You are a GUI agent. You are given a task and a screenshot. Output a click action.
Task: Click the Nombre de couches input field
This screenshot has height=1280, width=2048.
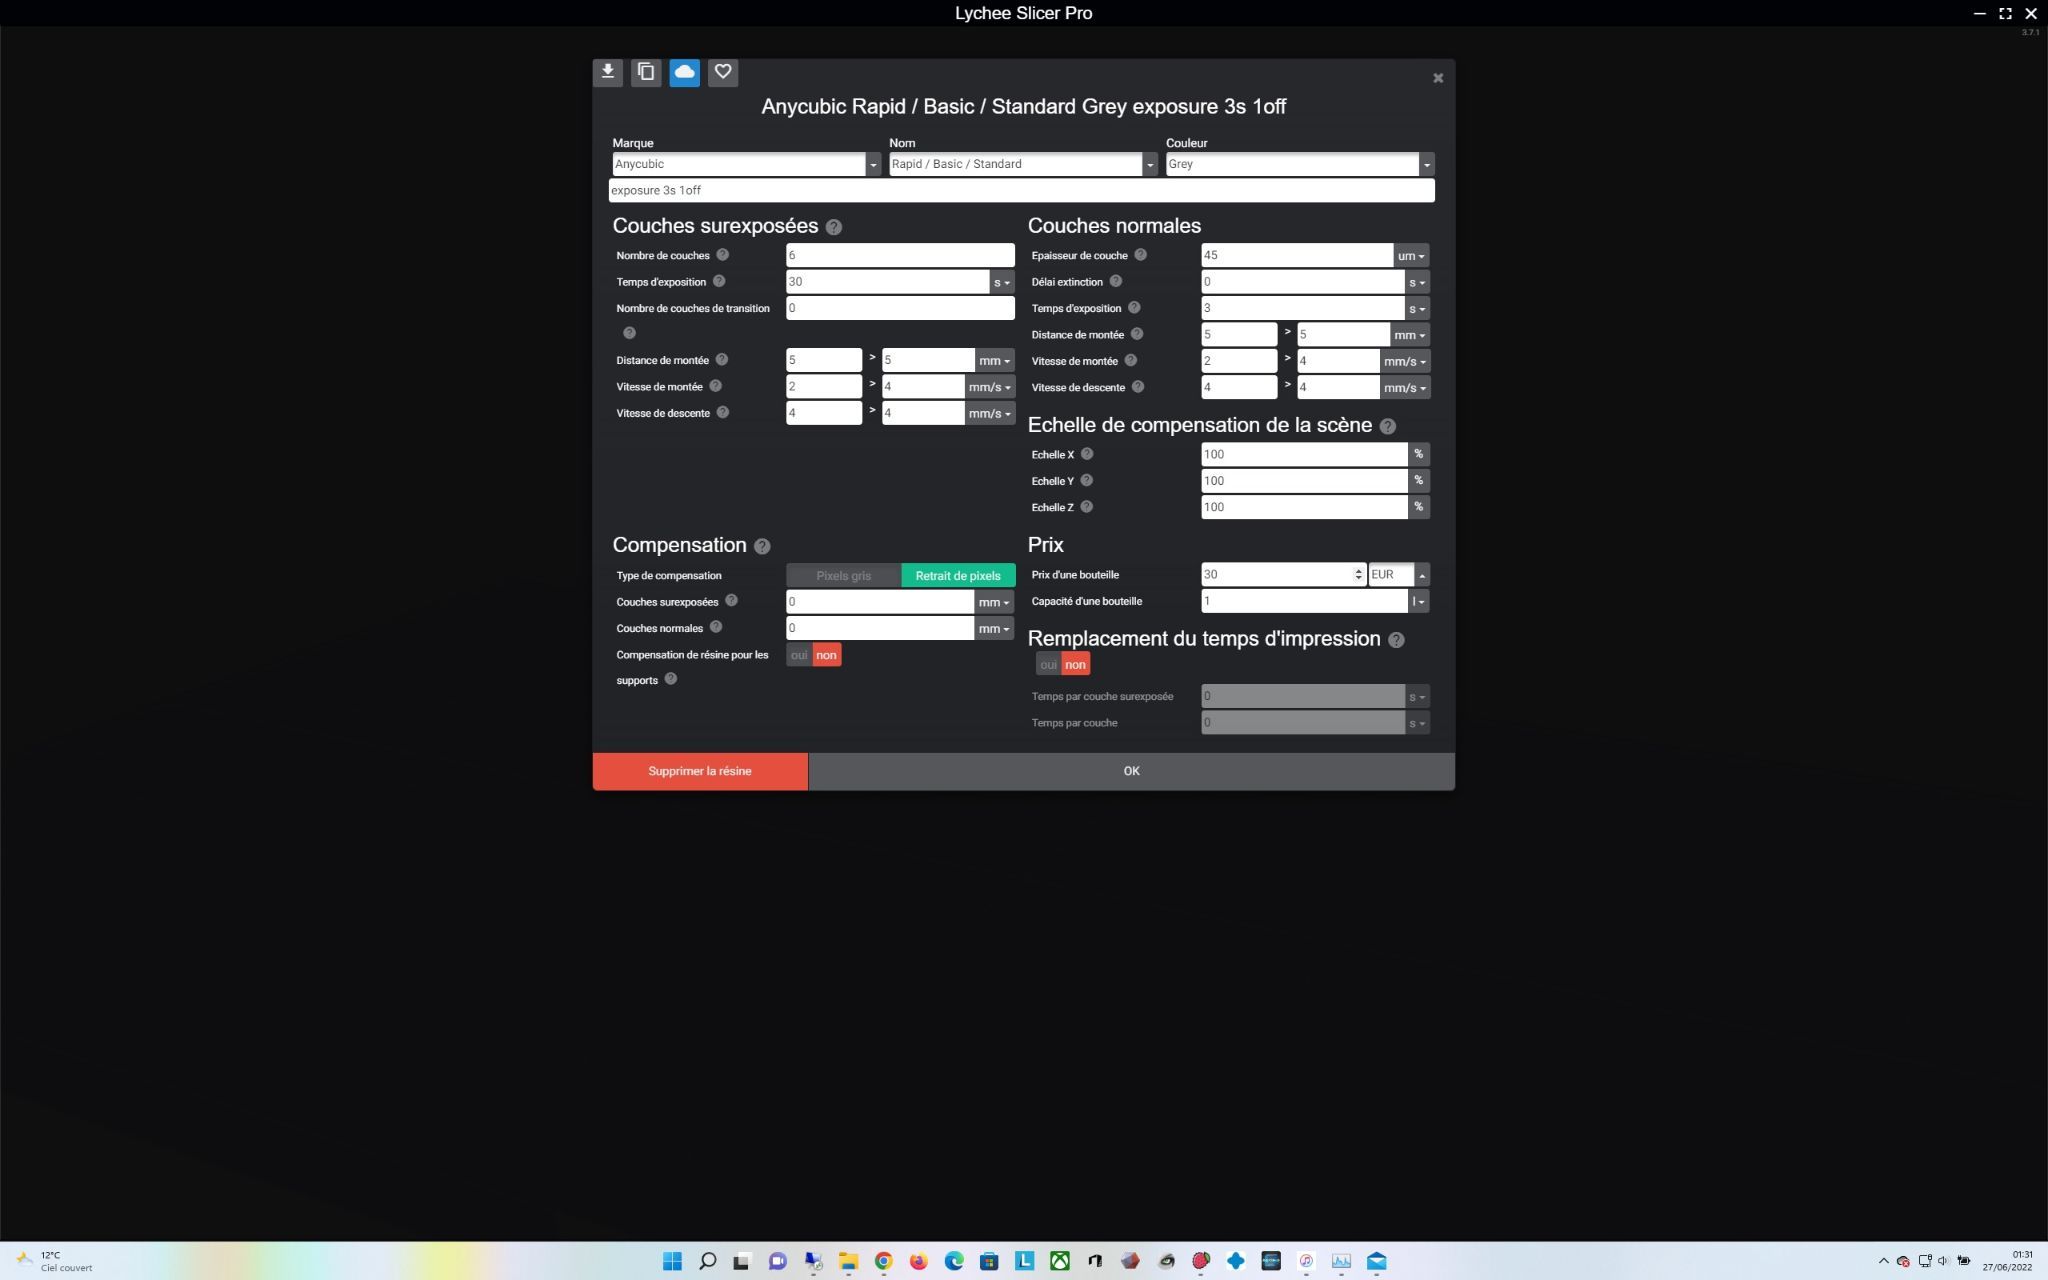coord(899,255)
